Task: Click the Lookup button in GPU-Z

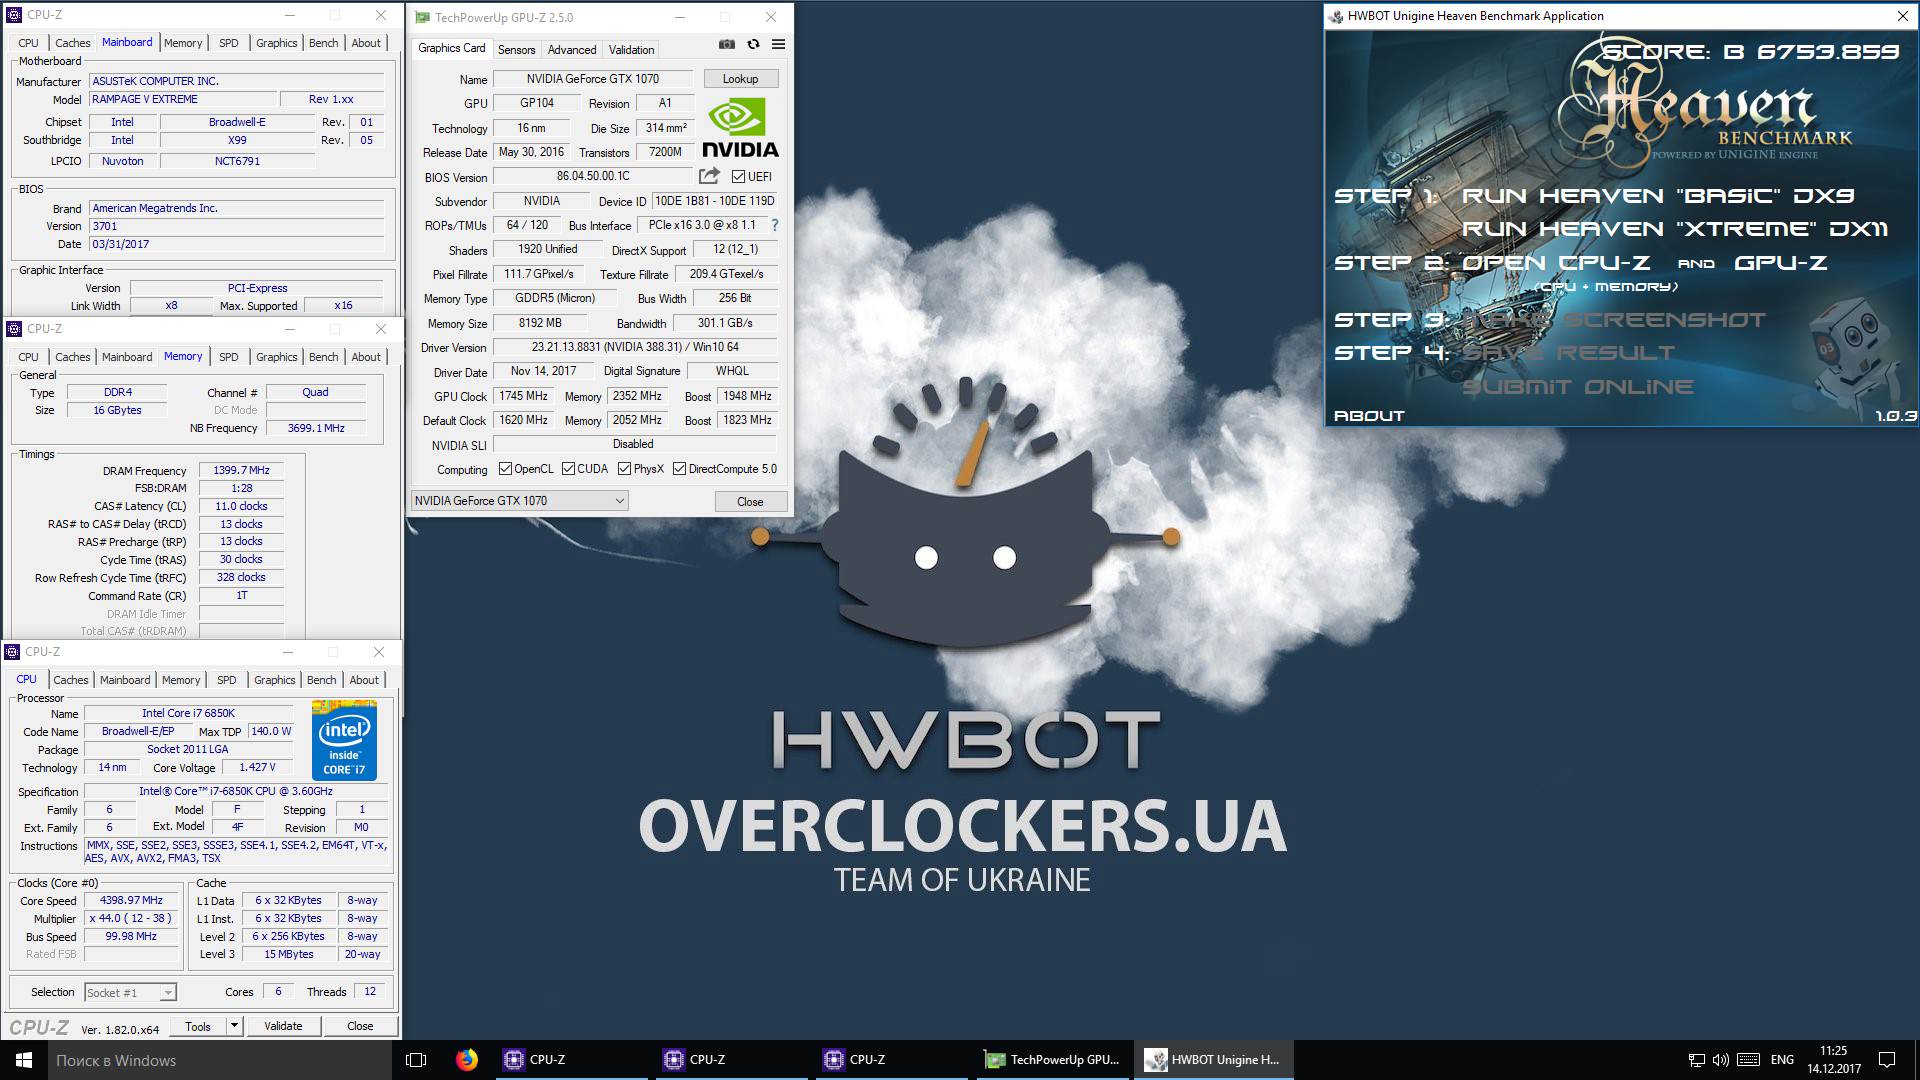Action: [x=740, y=79]
